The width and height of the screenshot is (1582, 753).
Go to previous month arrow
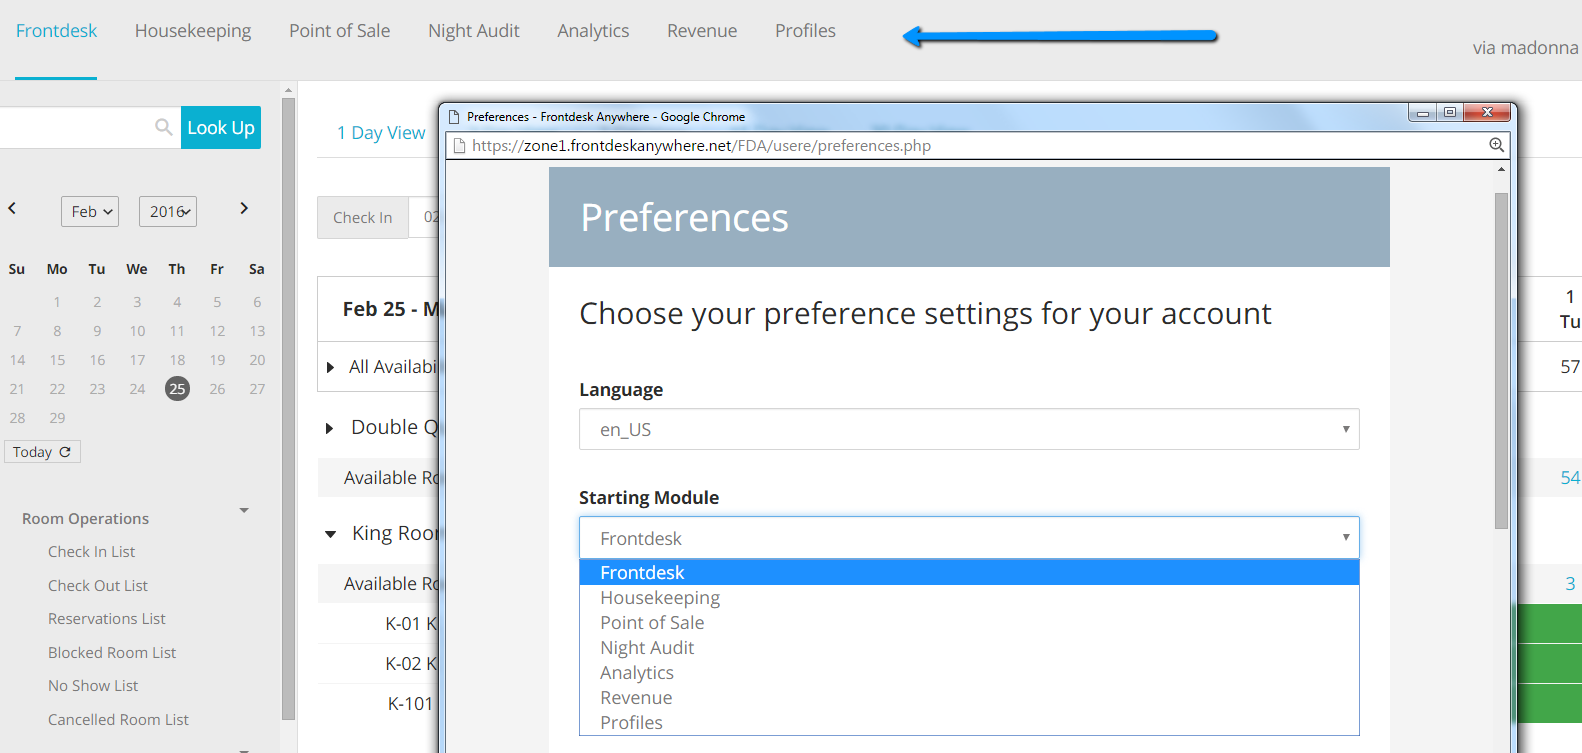[x=12, y=208]
